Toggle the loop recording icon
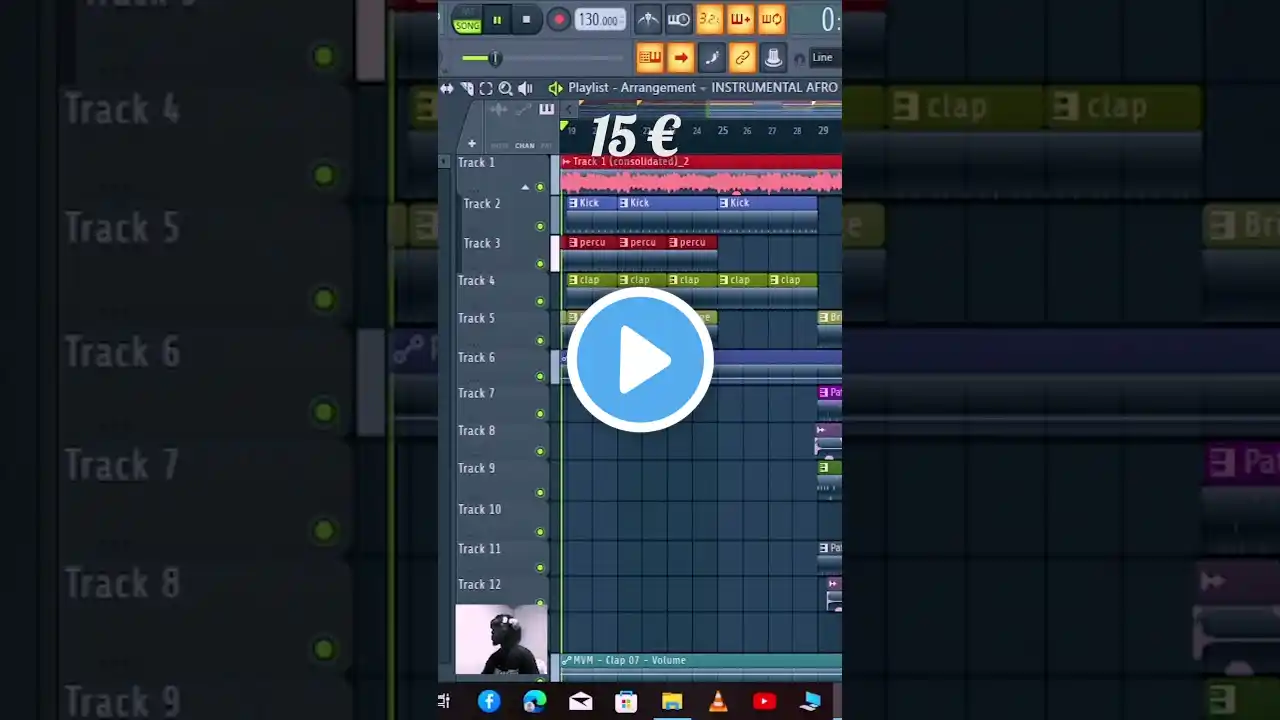This screenshot has height=720, width=1280. pos(771,19)
